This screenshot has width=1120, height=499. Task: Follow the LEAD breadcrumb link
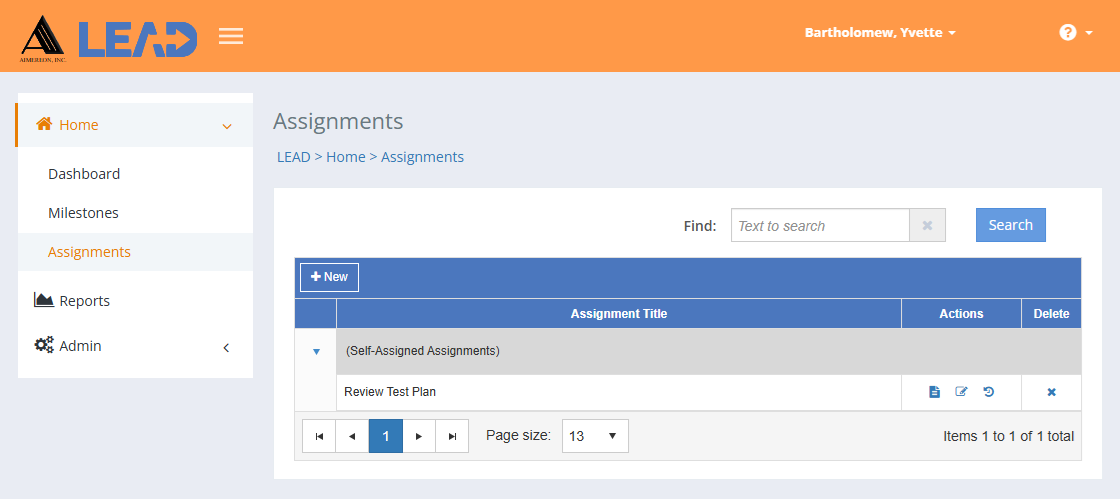294,157
